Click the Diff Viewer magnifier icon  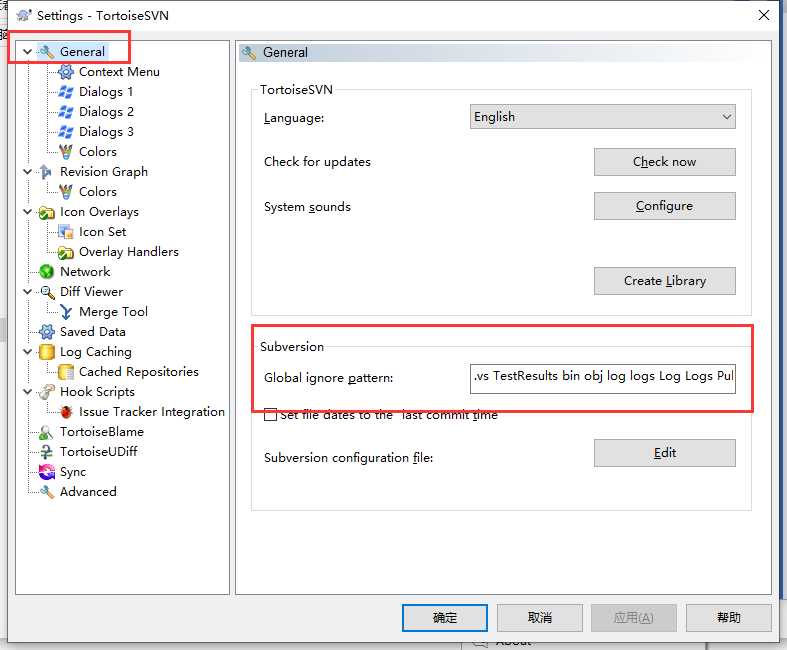tap(47, 292)
